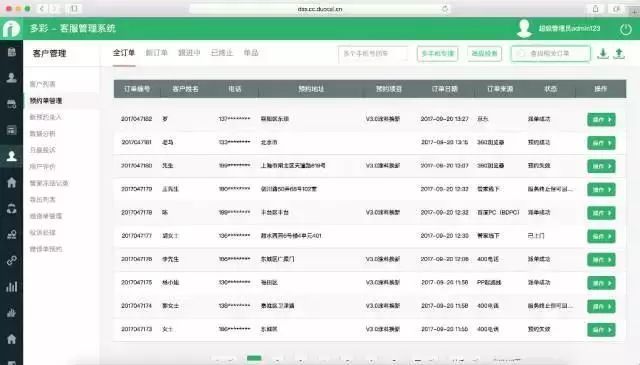This screenshot has height=365, width=640.
Task: Open the first side menu item above 预约单管理
Action: [42, 84]
